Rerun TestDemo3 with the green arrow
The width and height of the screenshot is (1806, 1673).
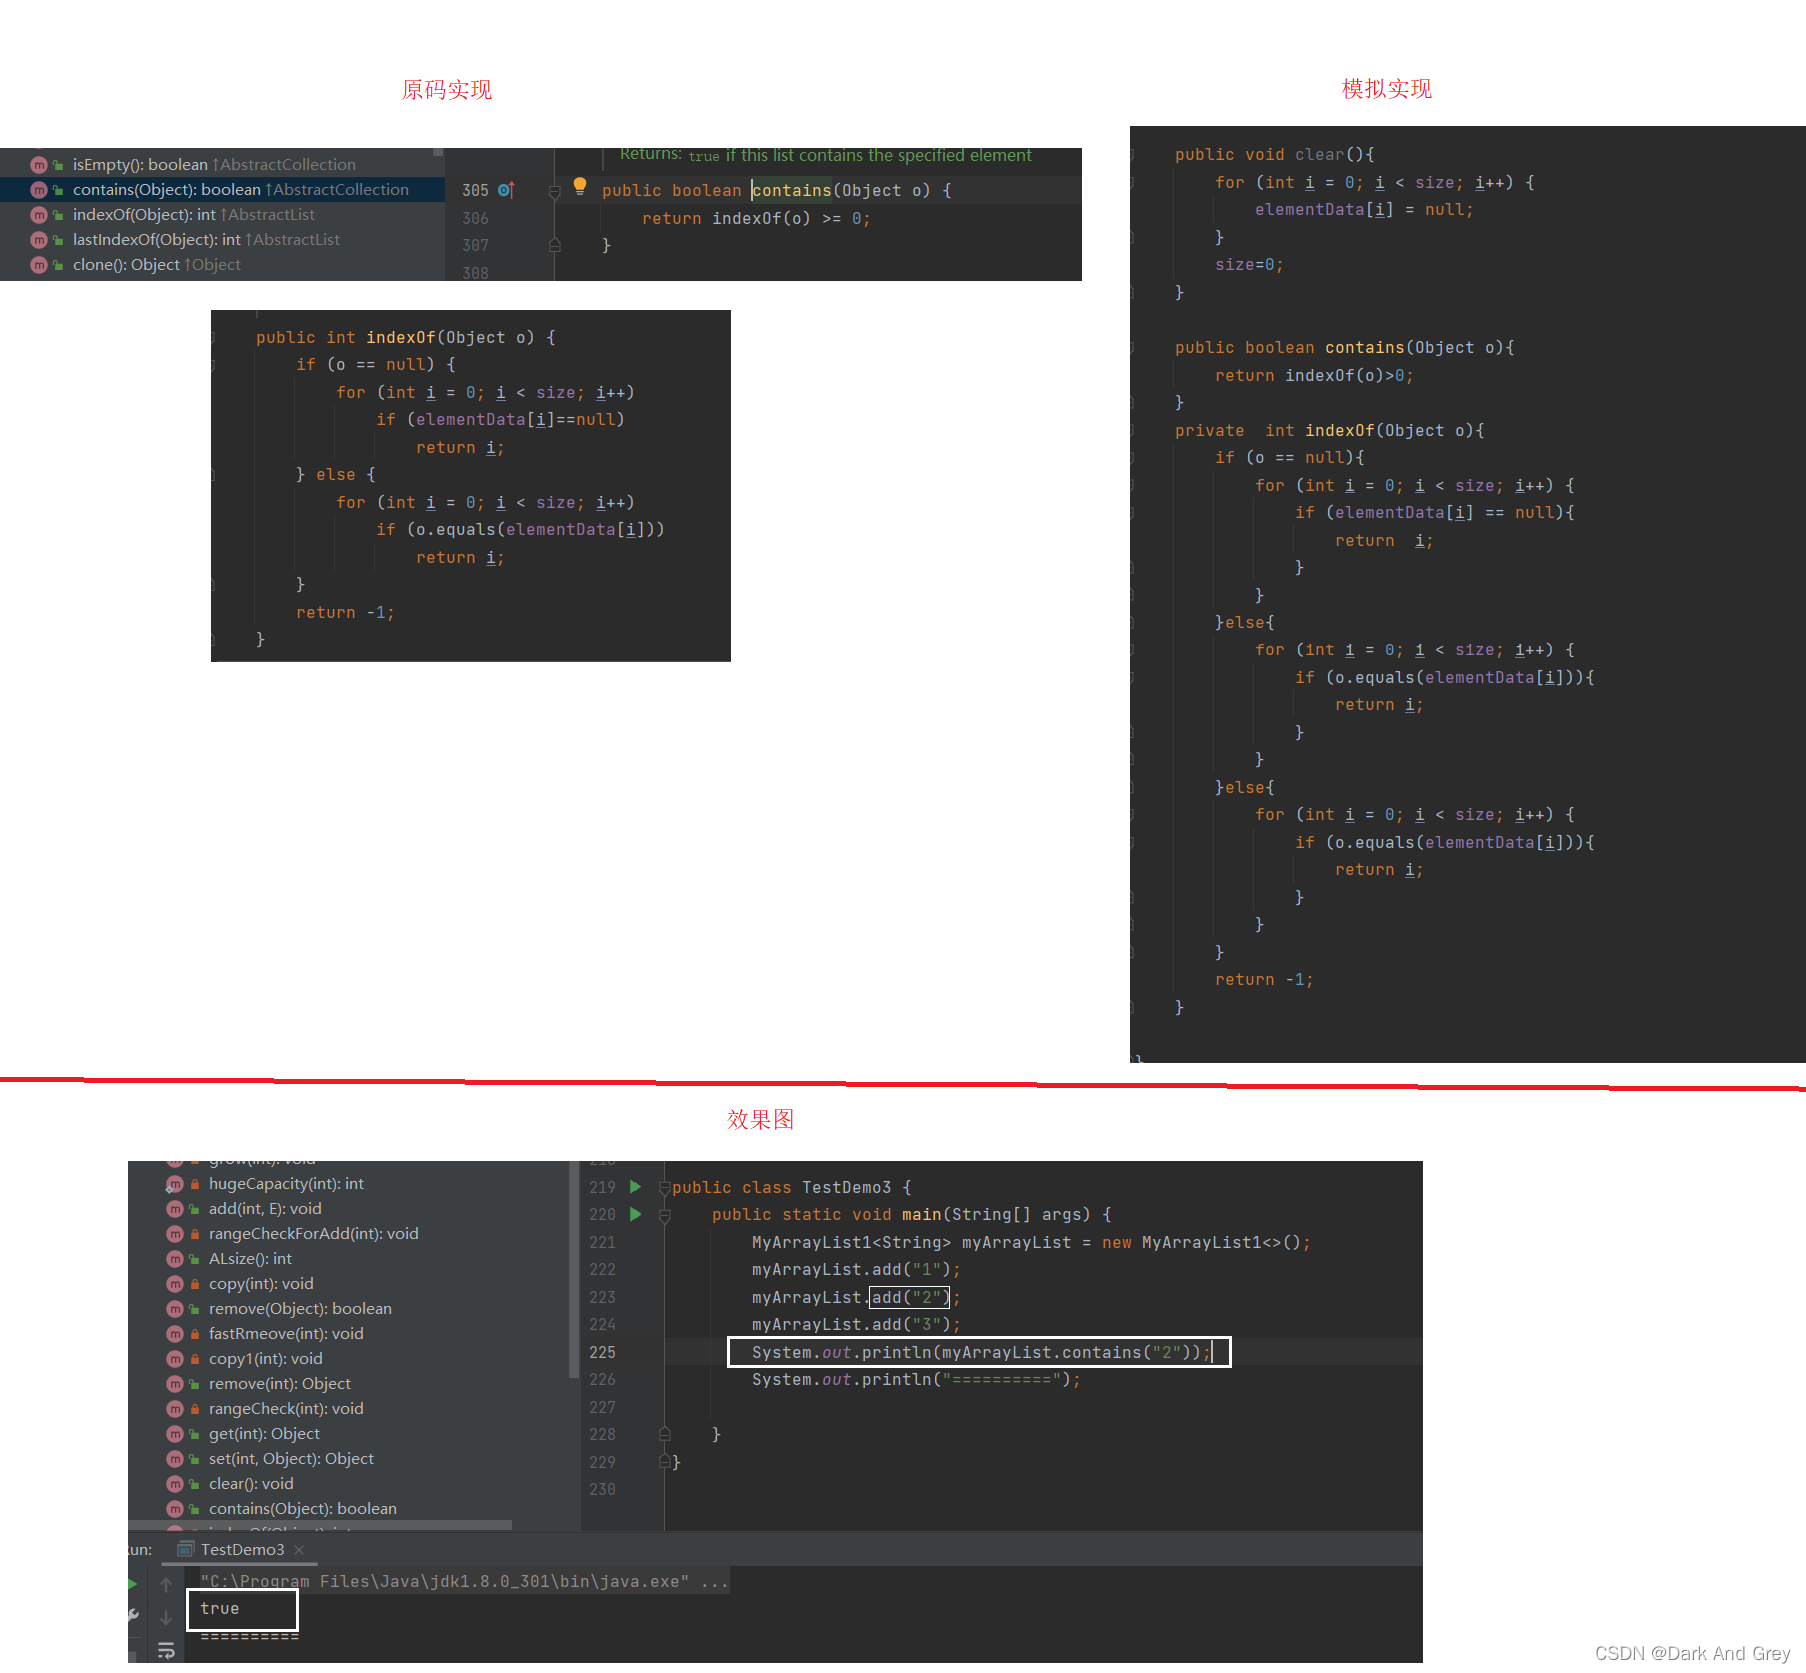pyautogui.click(x=133, y=1584)
